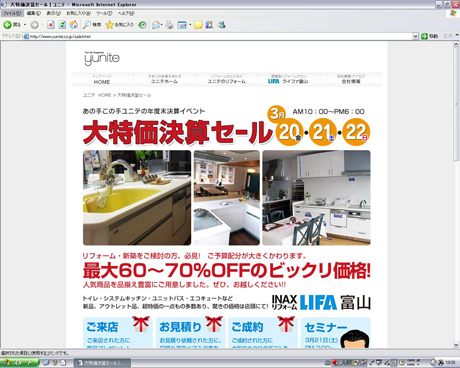Click the page icon beside the address URL
Screen dimensions: 460x368
(x=26, y=36)
